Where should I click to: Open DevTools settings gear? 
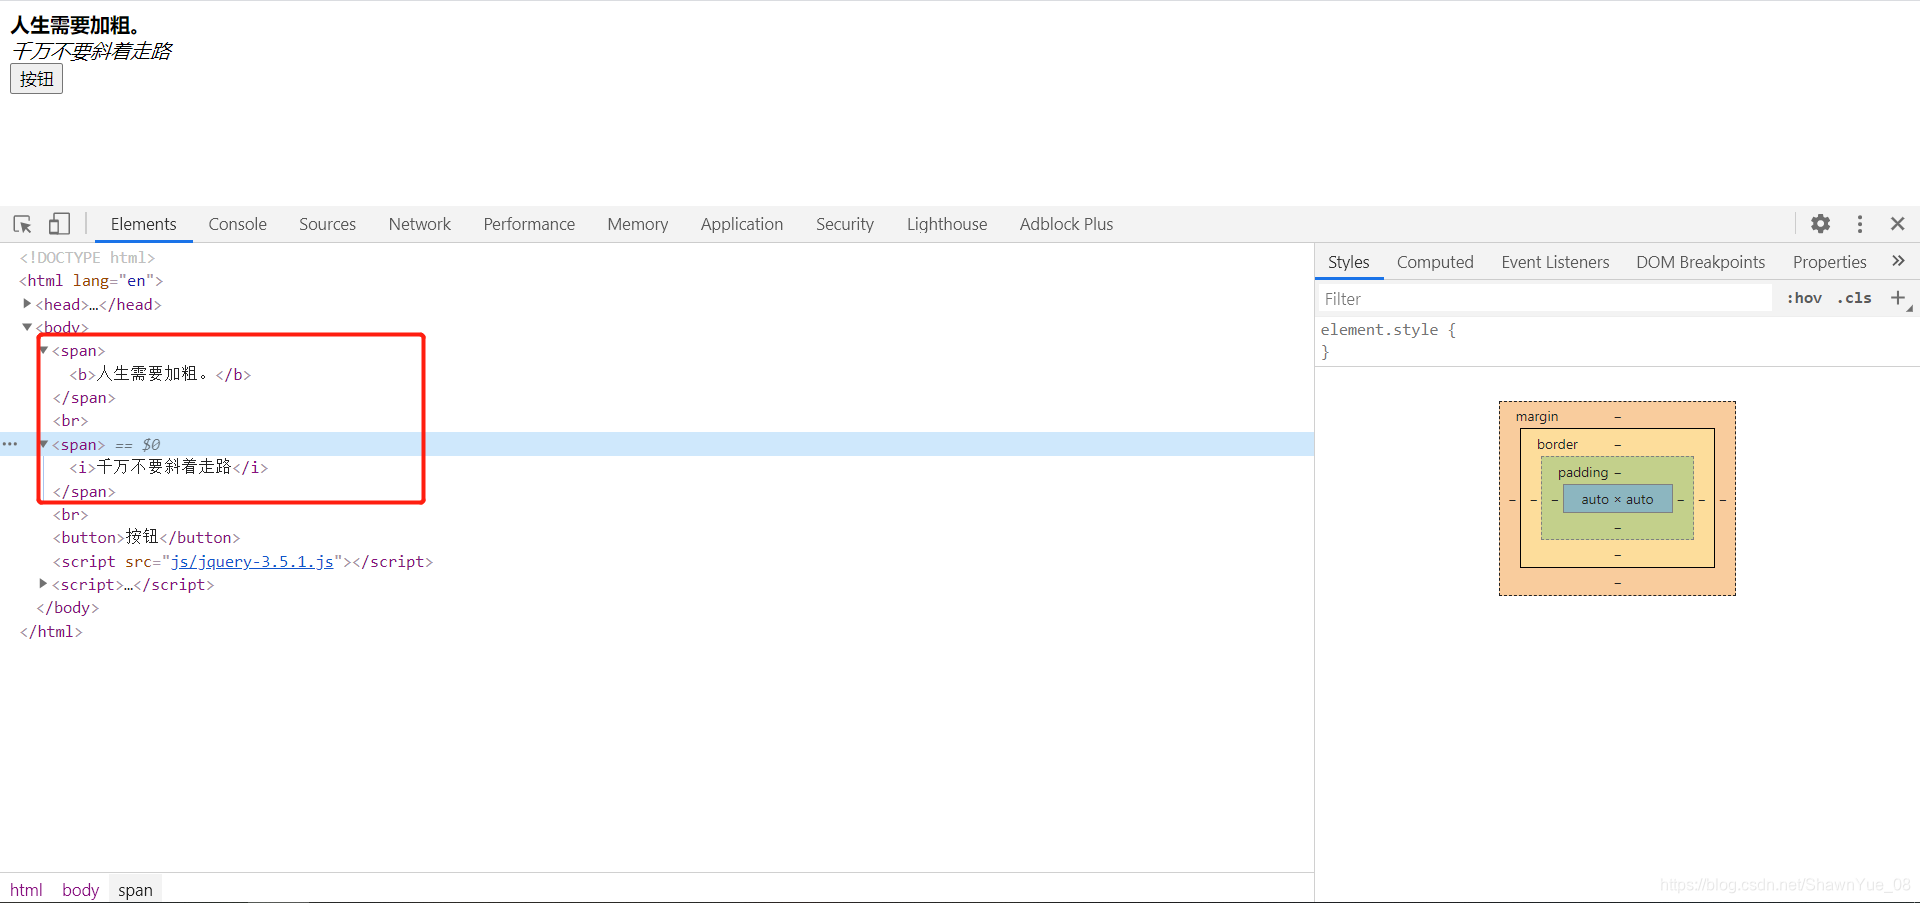1820,224
